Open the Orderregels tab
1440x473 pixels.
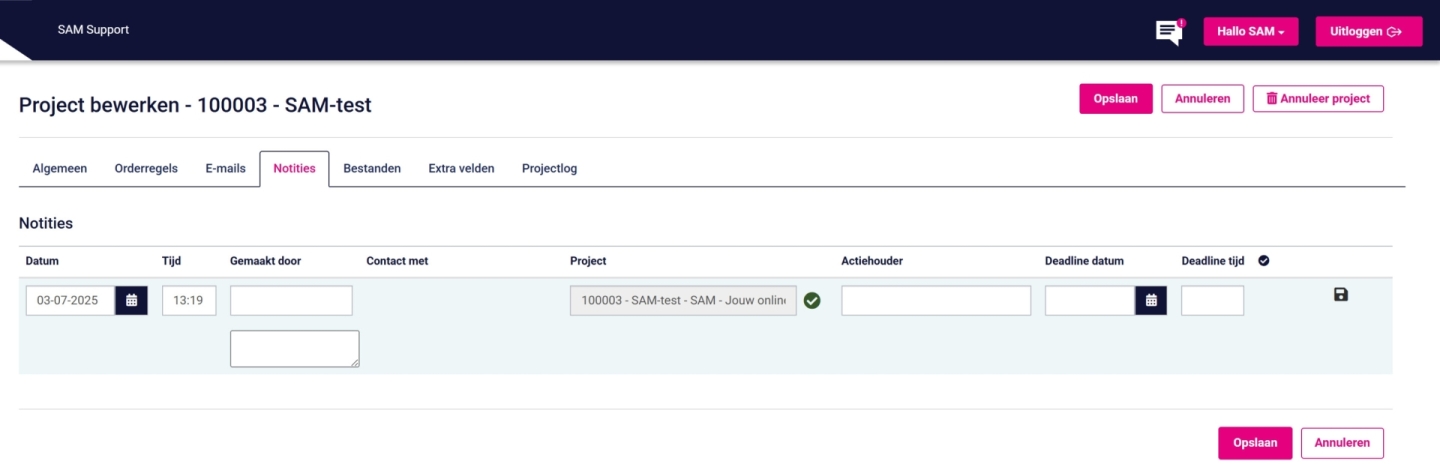(x=146, y=169)
